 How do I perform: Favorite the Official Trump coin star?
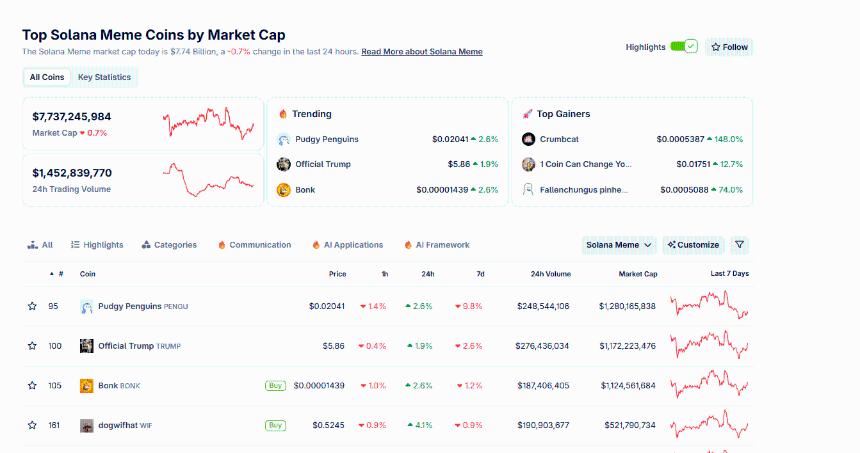click(x=32, y=346)
